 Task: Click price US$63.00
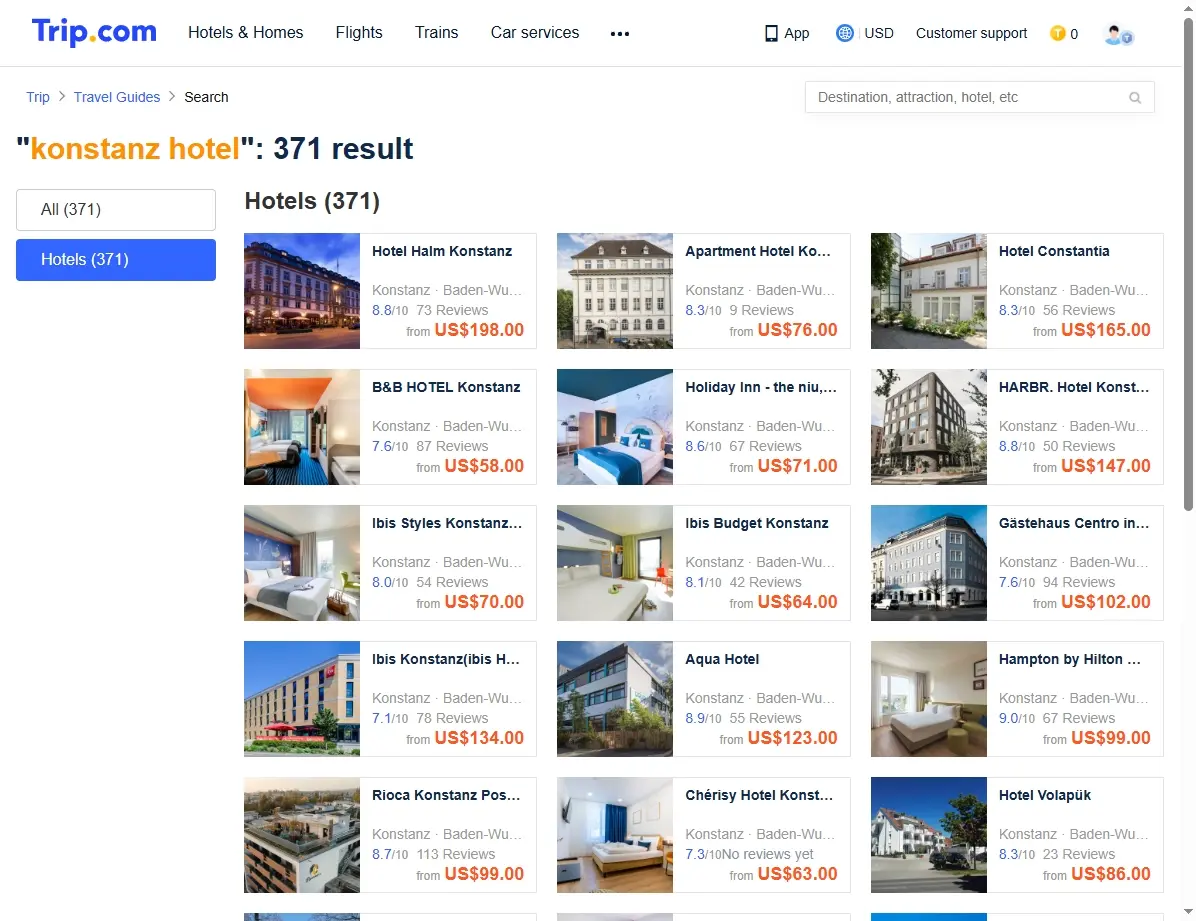(797, 874)
